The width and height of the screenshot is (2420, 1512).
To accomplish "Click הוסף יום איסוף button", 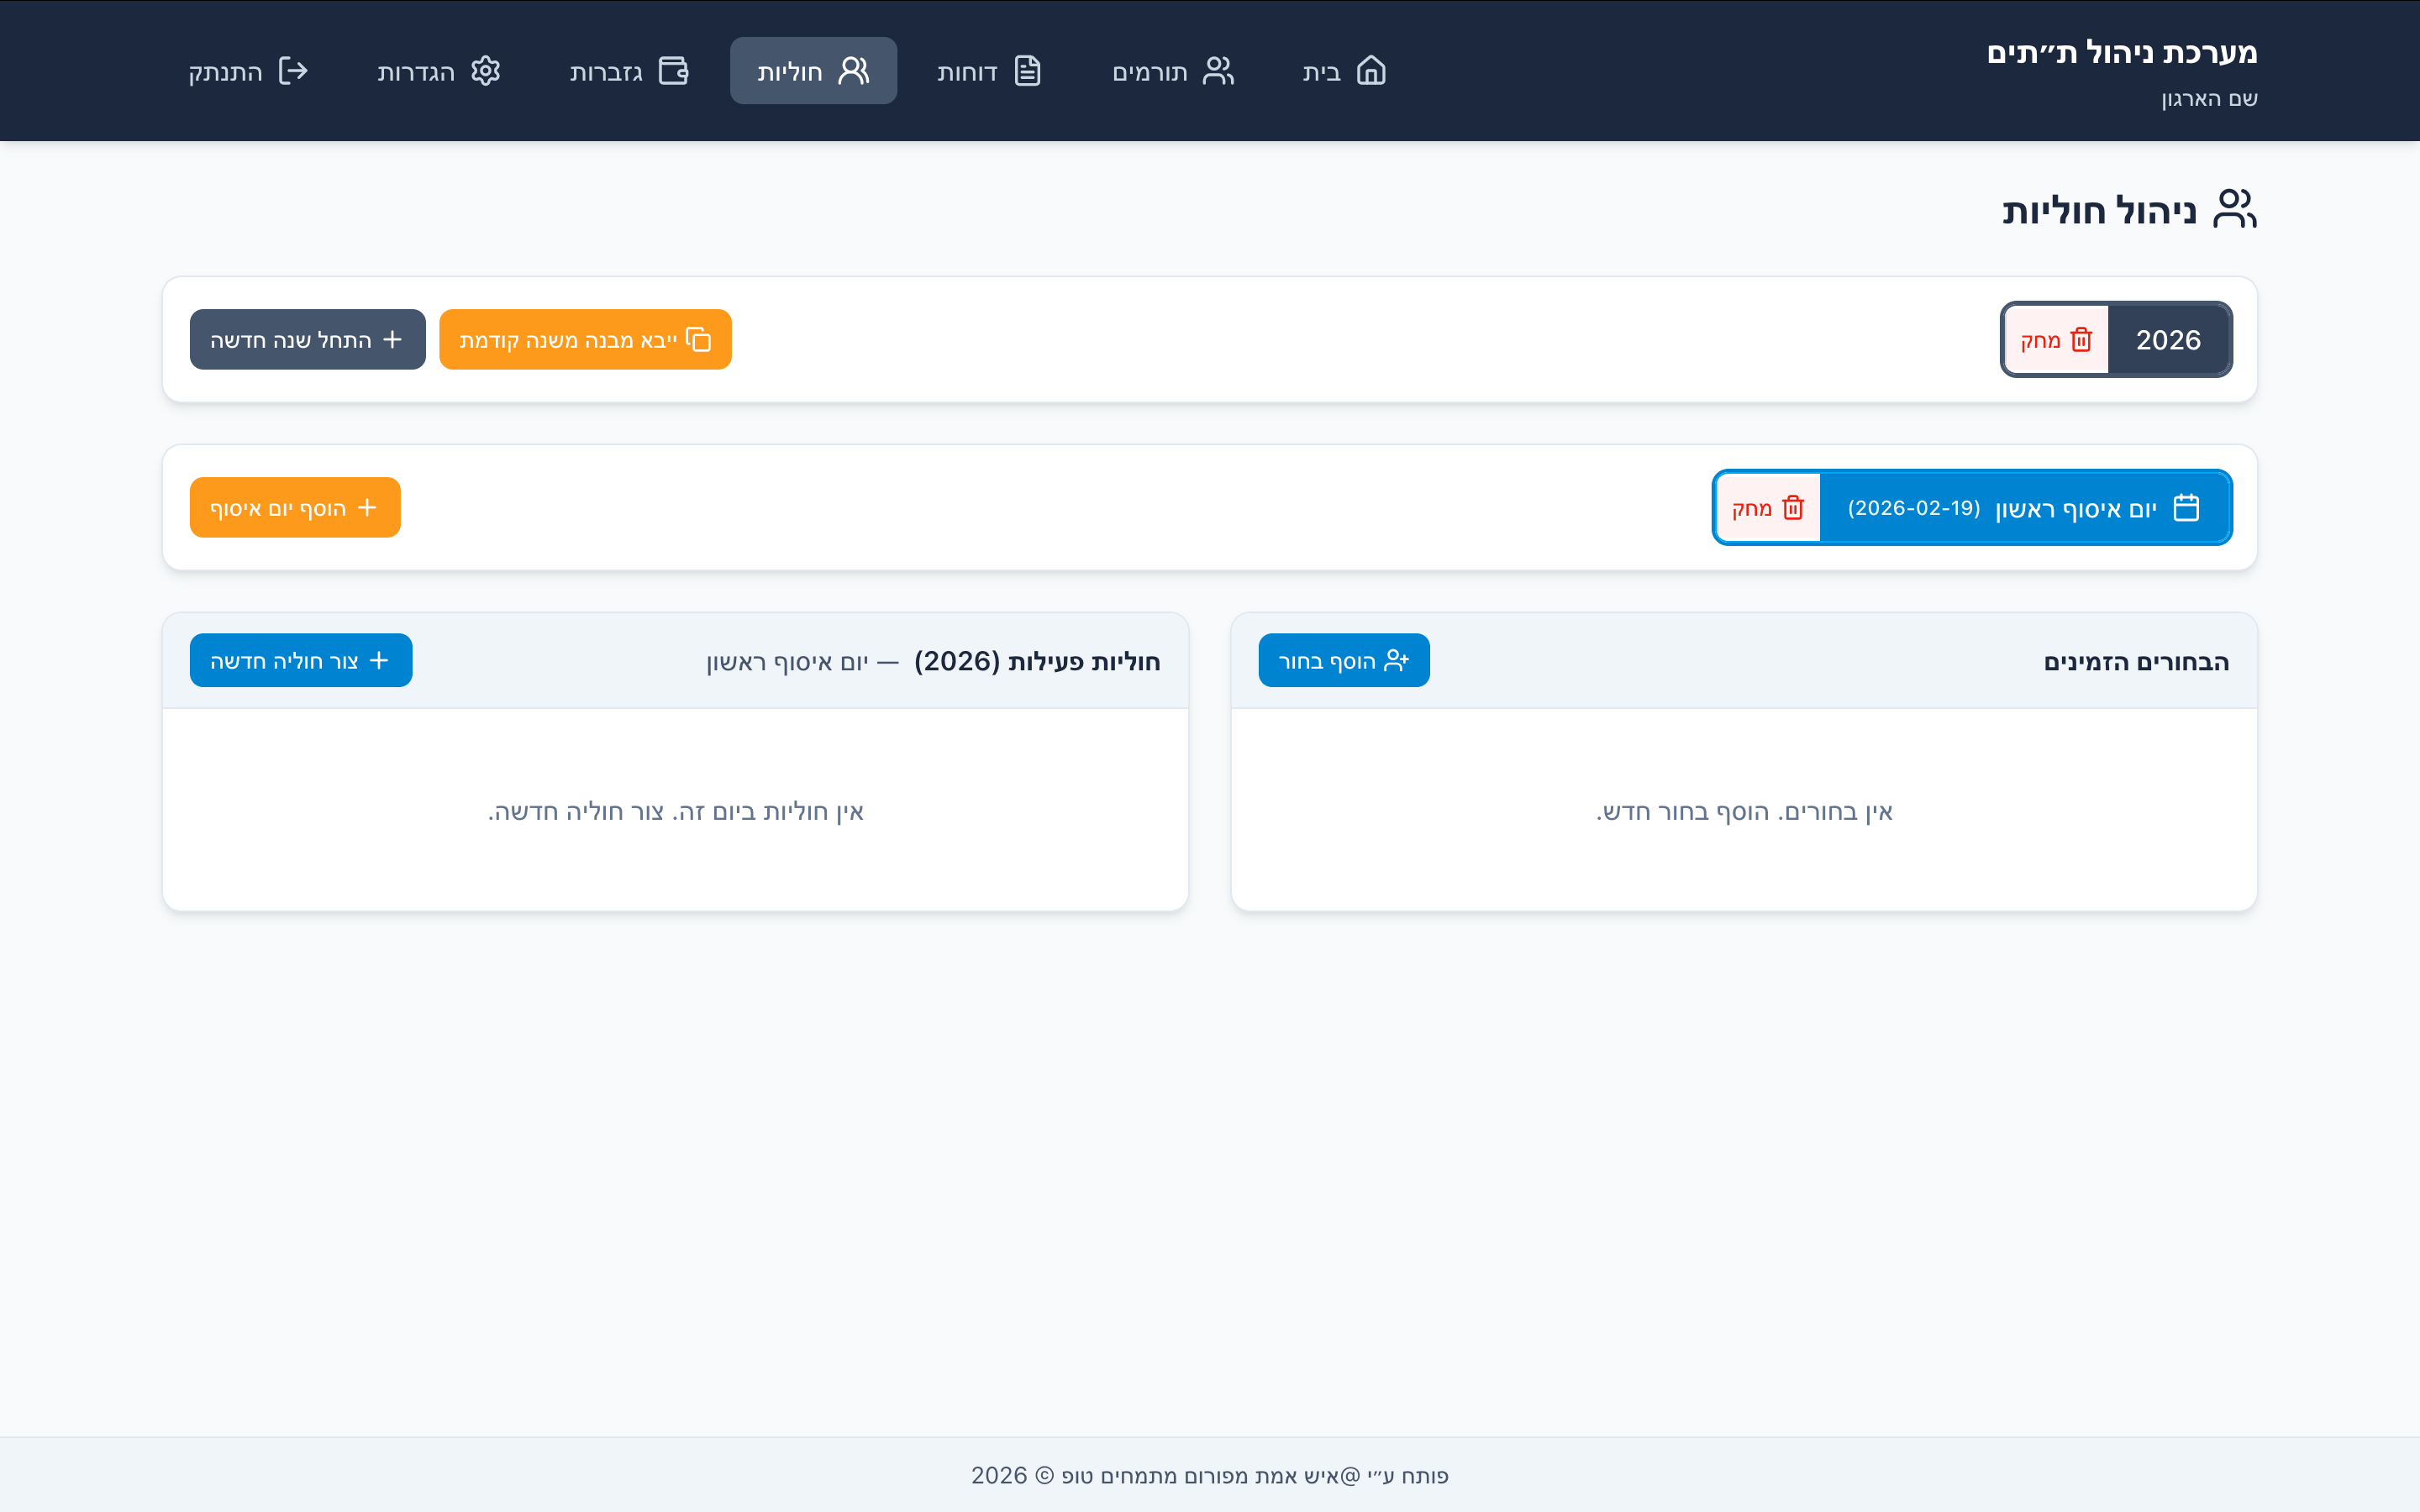I will [295, 508].
